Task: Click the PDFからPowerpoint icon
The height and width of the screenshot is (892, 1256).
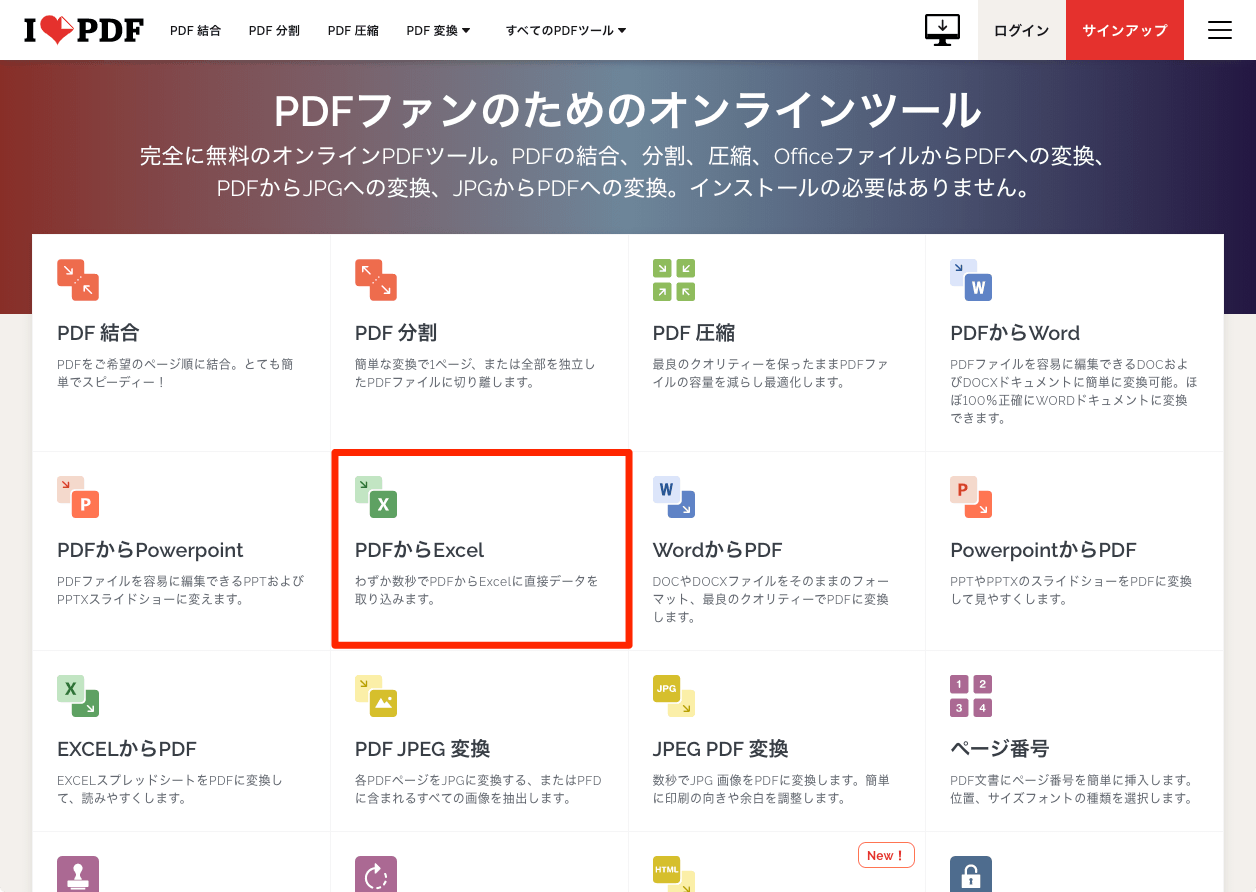Action: (78, 497)
